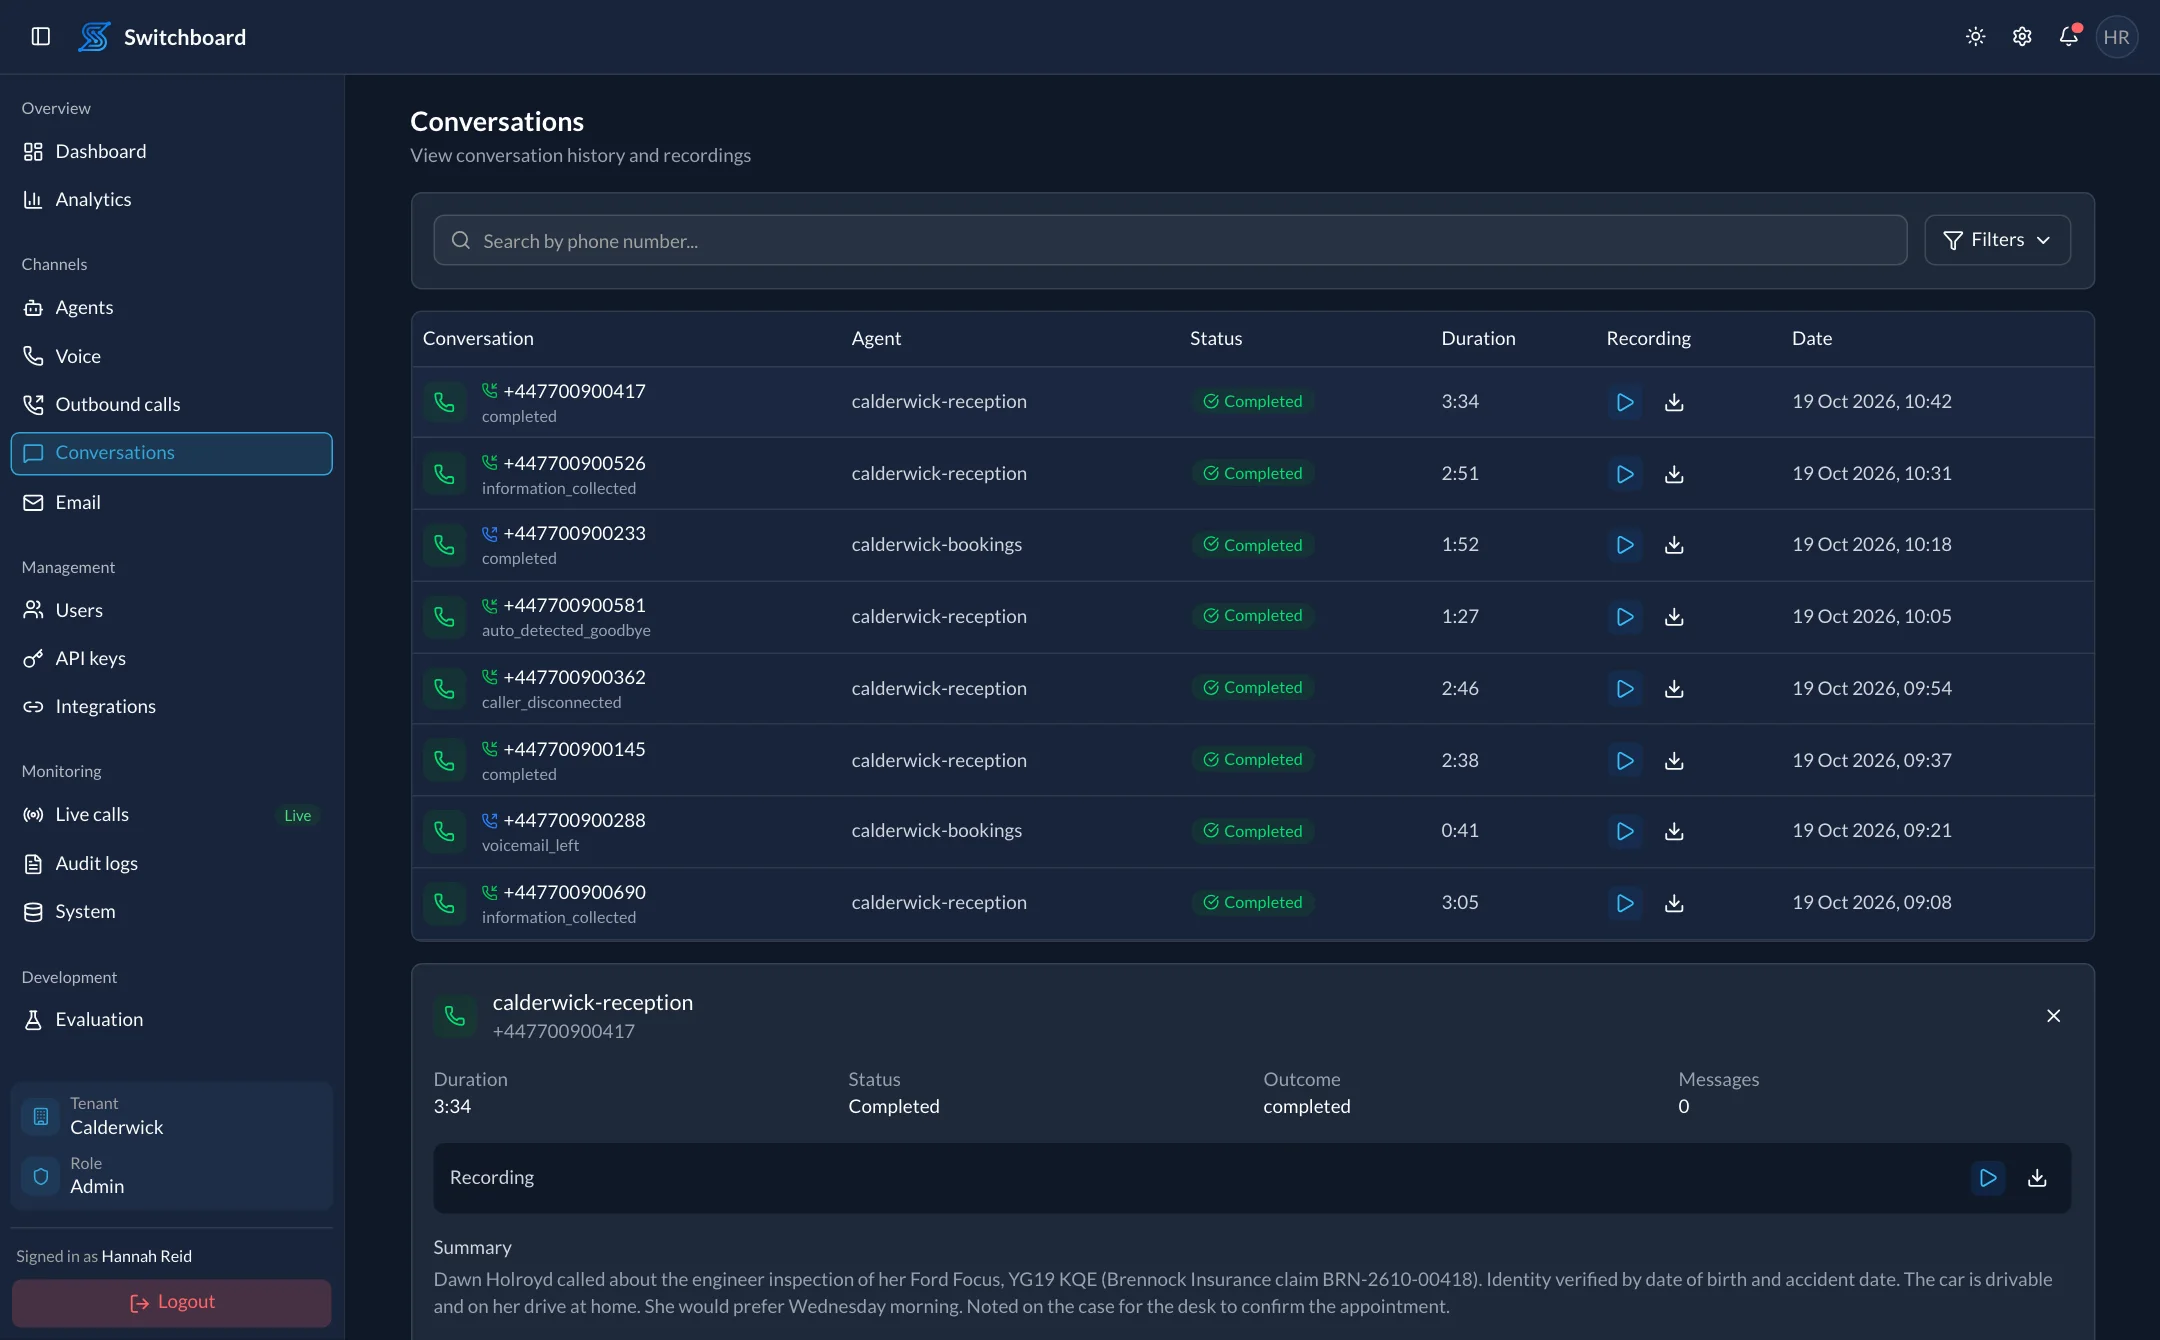The image size is (2160, 1340).
Task: Play recording for +447700900526
Action: 1625,474
